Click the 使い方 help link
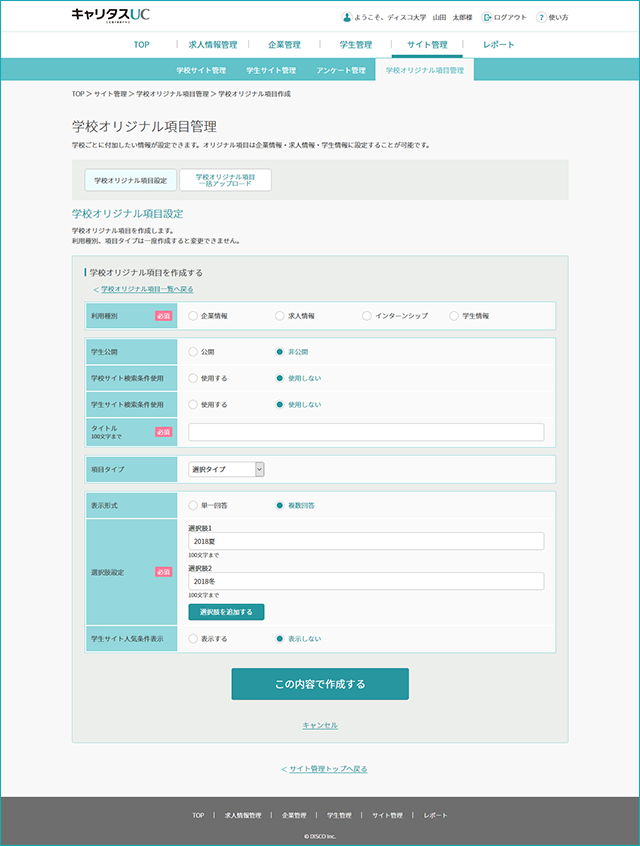The image size is (640, 846). coord(559,17)
